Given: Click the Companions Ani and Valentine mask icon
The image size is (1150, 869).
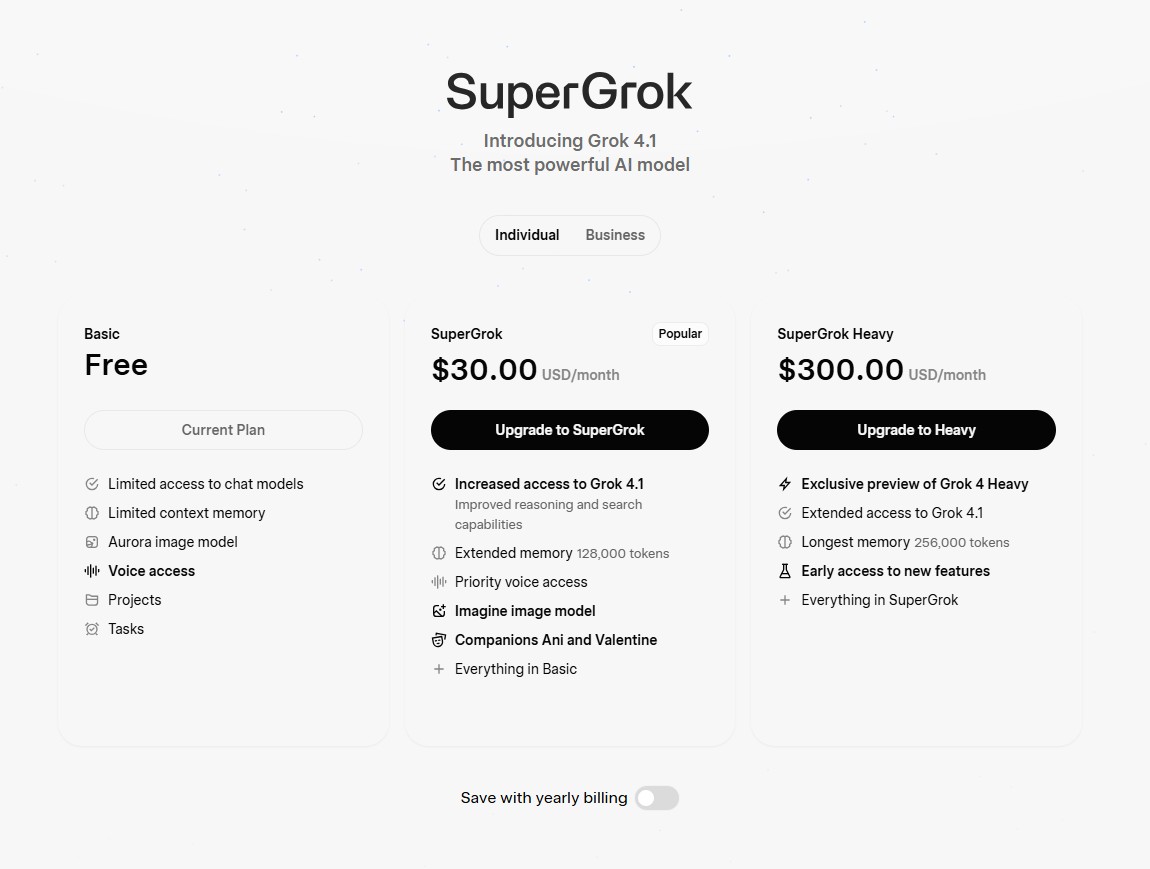Looking at the screenshot, I should (438, 640).
